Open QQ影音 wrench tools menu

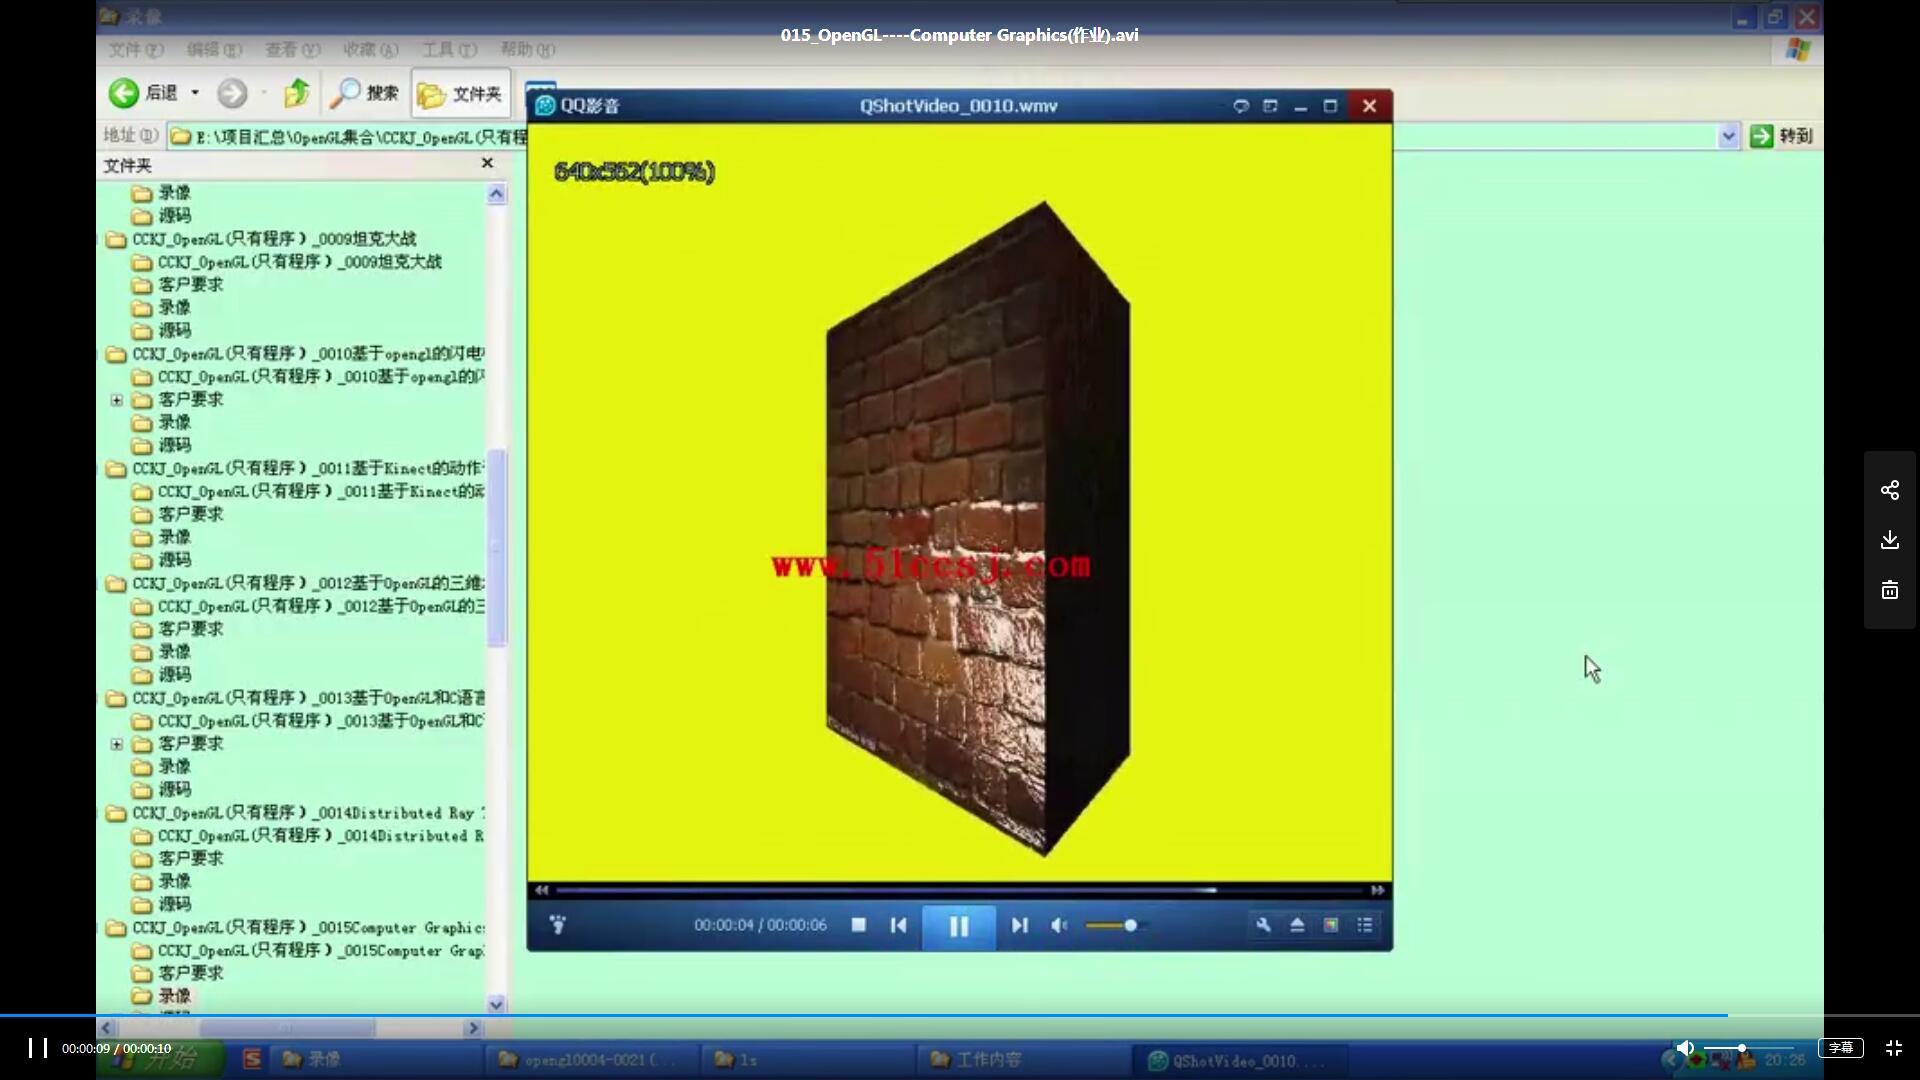pos(1263,925)
